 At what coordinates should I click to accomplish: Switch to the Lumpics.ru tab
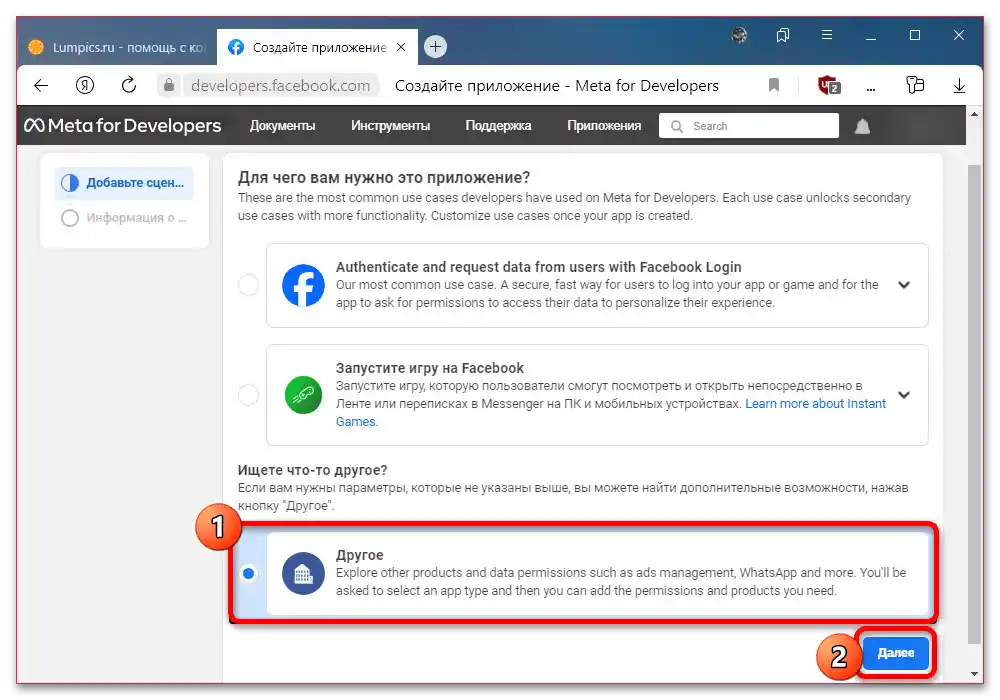pyautogui.click(x=118, y=47)
